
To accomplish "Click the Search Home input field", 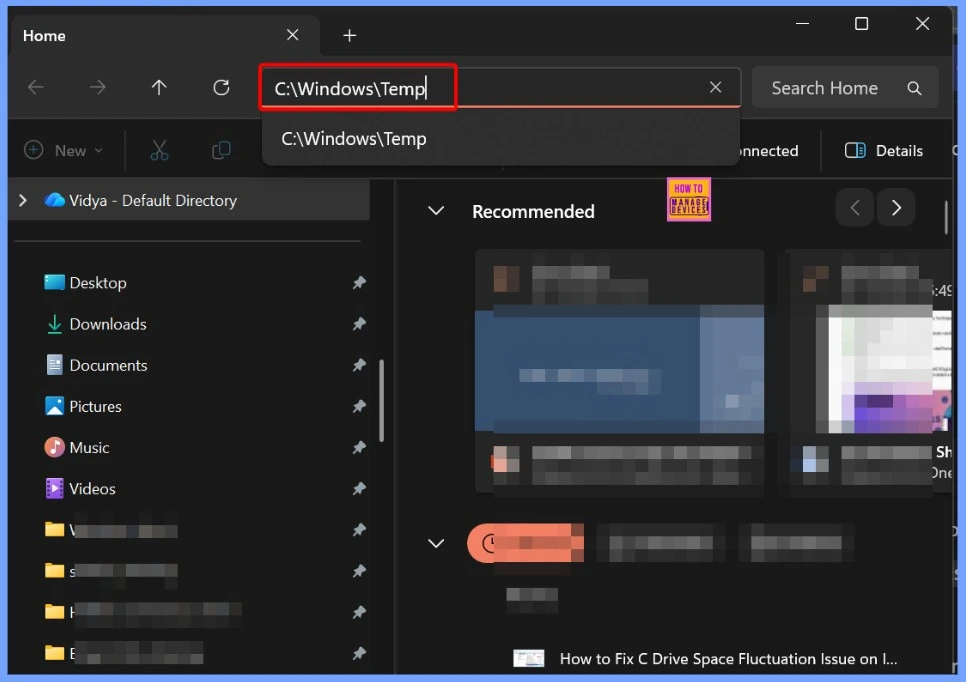I will 824,88.
